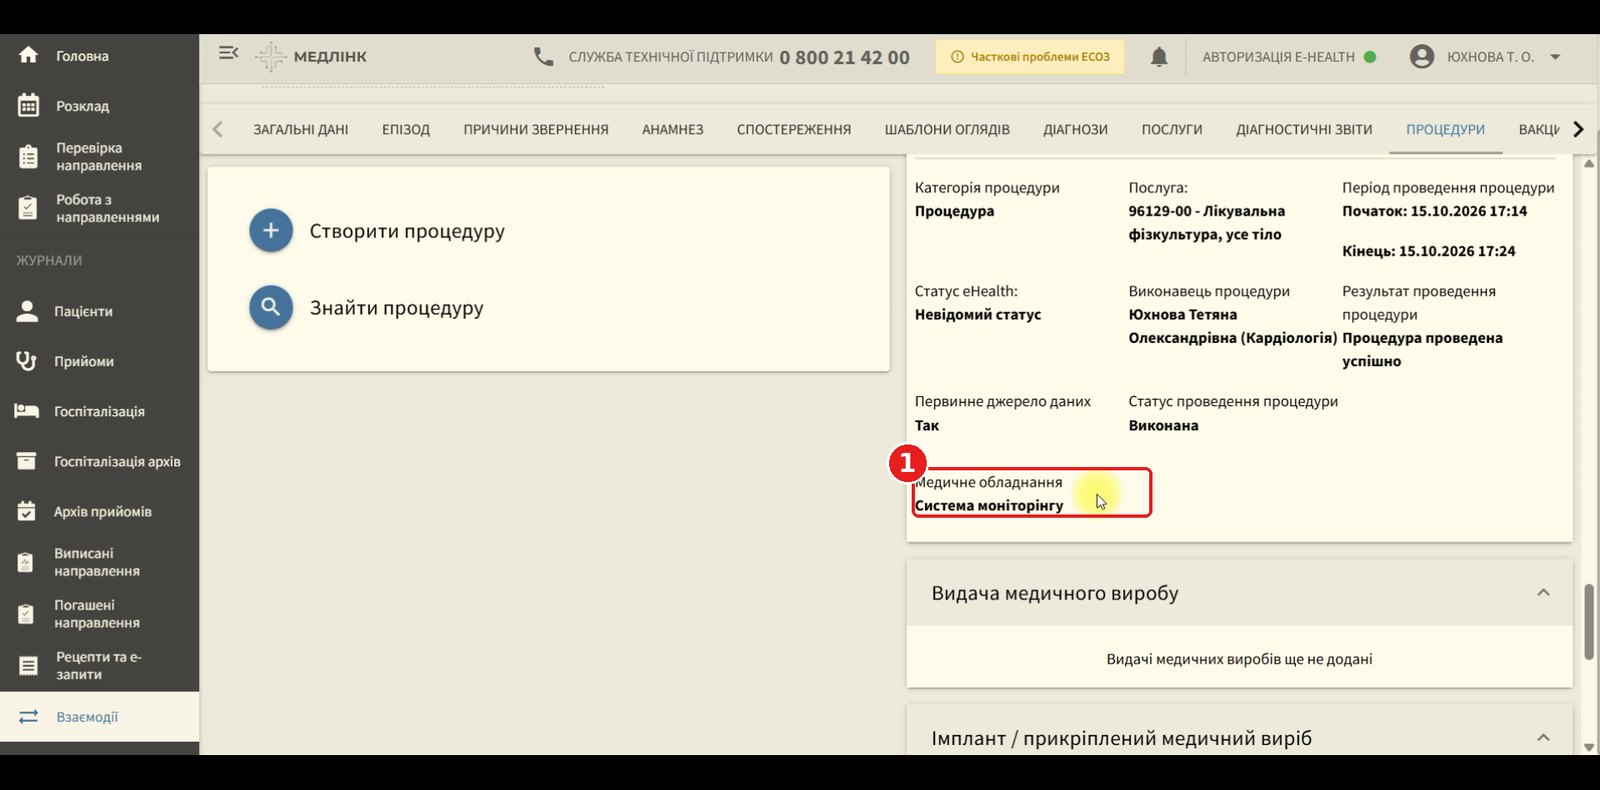Click the Невідомий статус eHealth value
The width and height of the screenshot is (1600, 790).
(x=978, y=315)
